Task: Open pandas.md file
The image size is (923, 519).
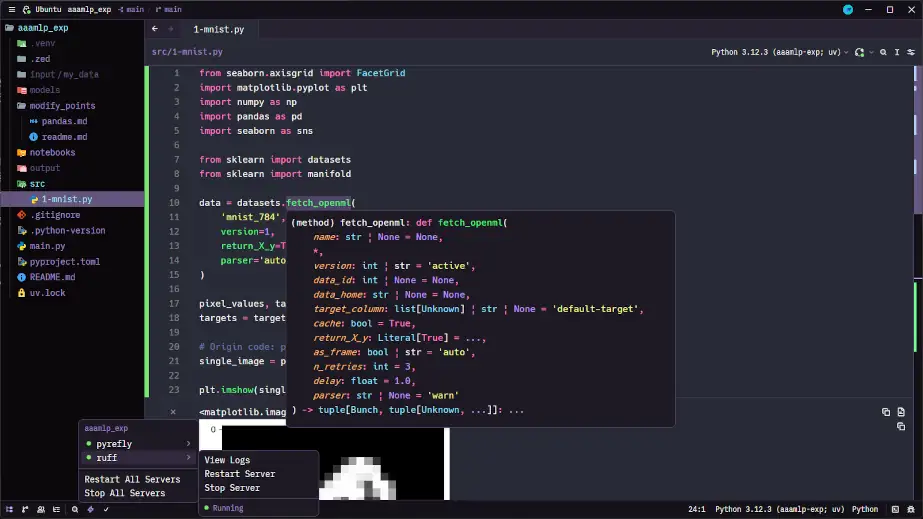Action: tap(72, 121)
